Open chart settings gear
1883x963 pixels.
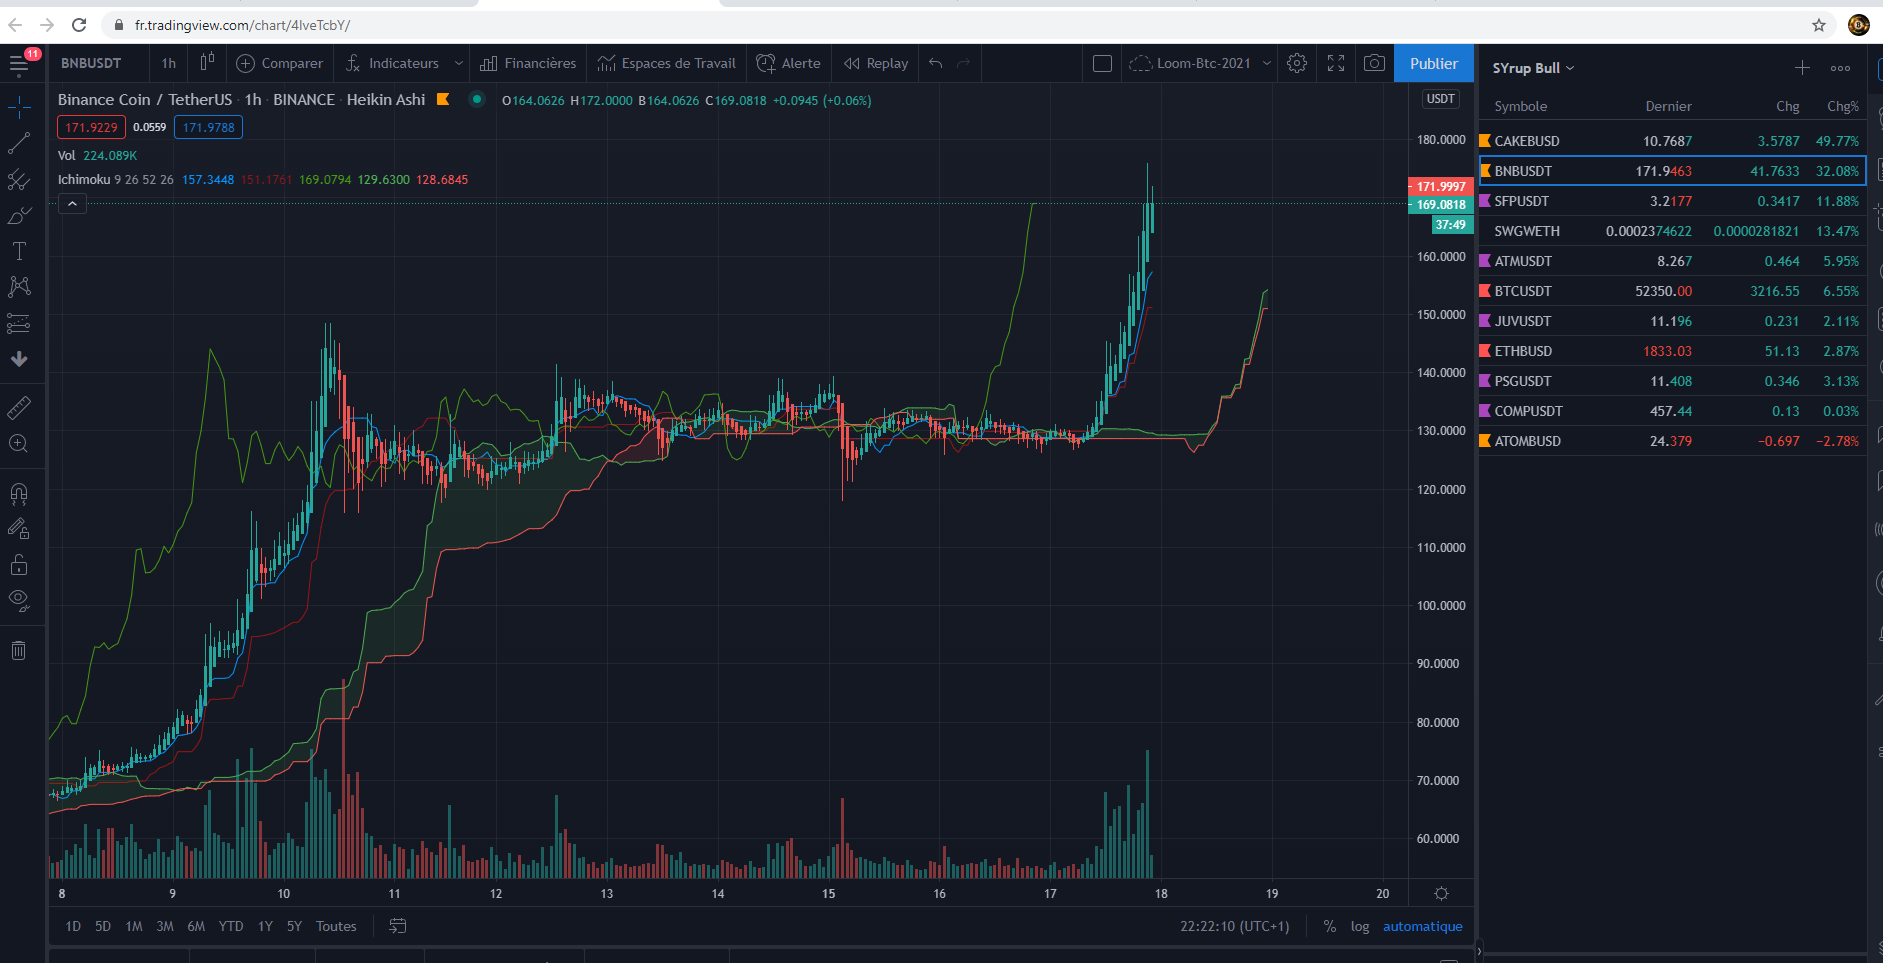tap(1297, 63)
